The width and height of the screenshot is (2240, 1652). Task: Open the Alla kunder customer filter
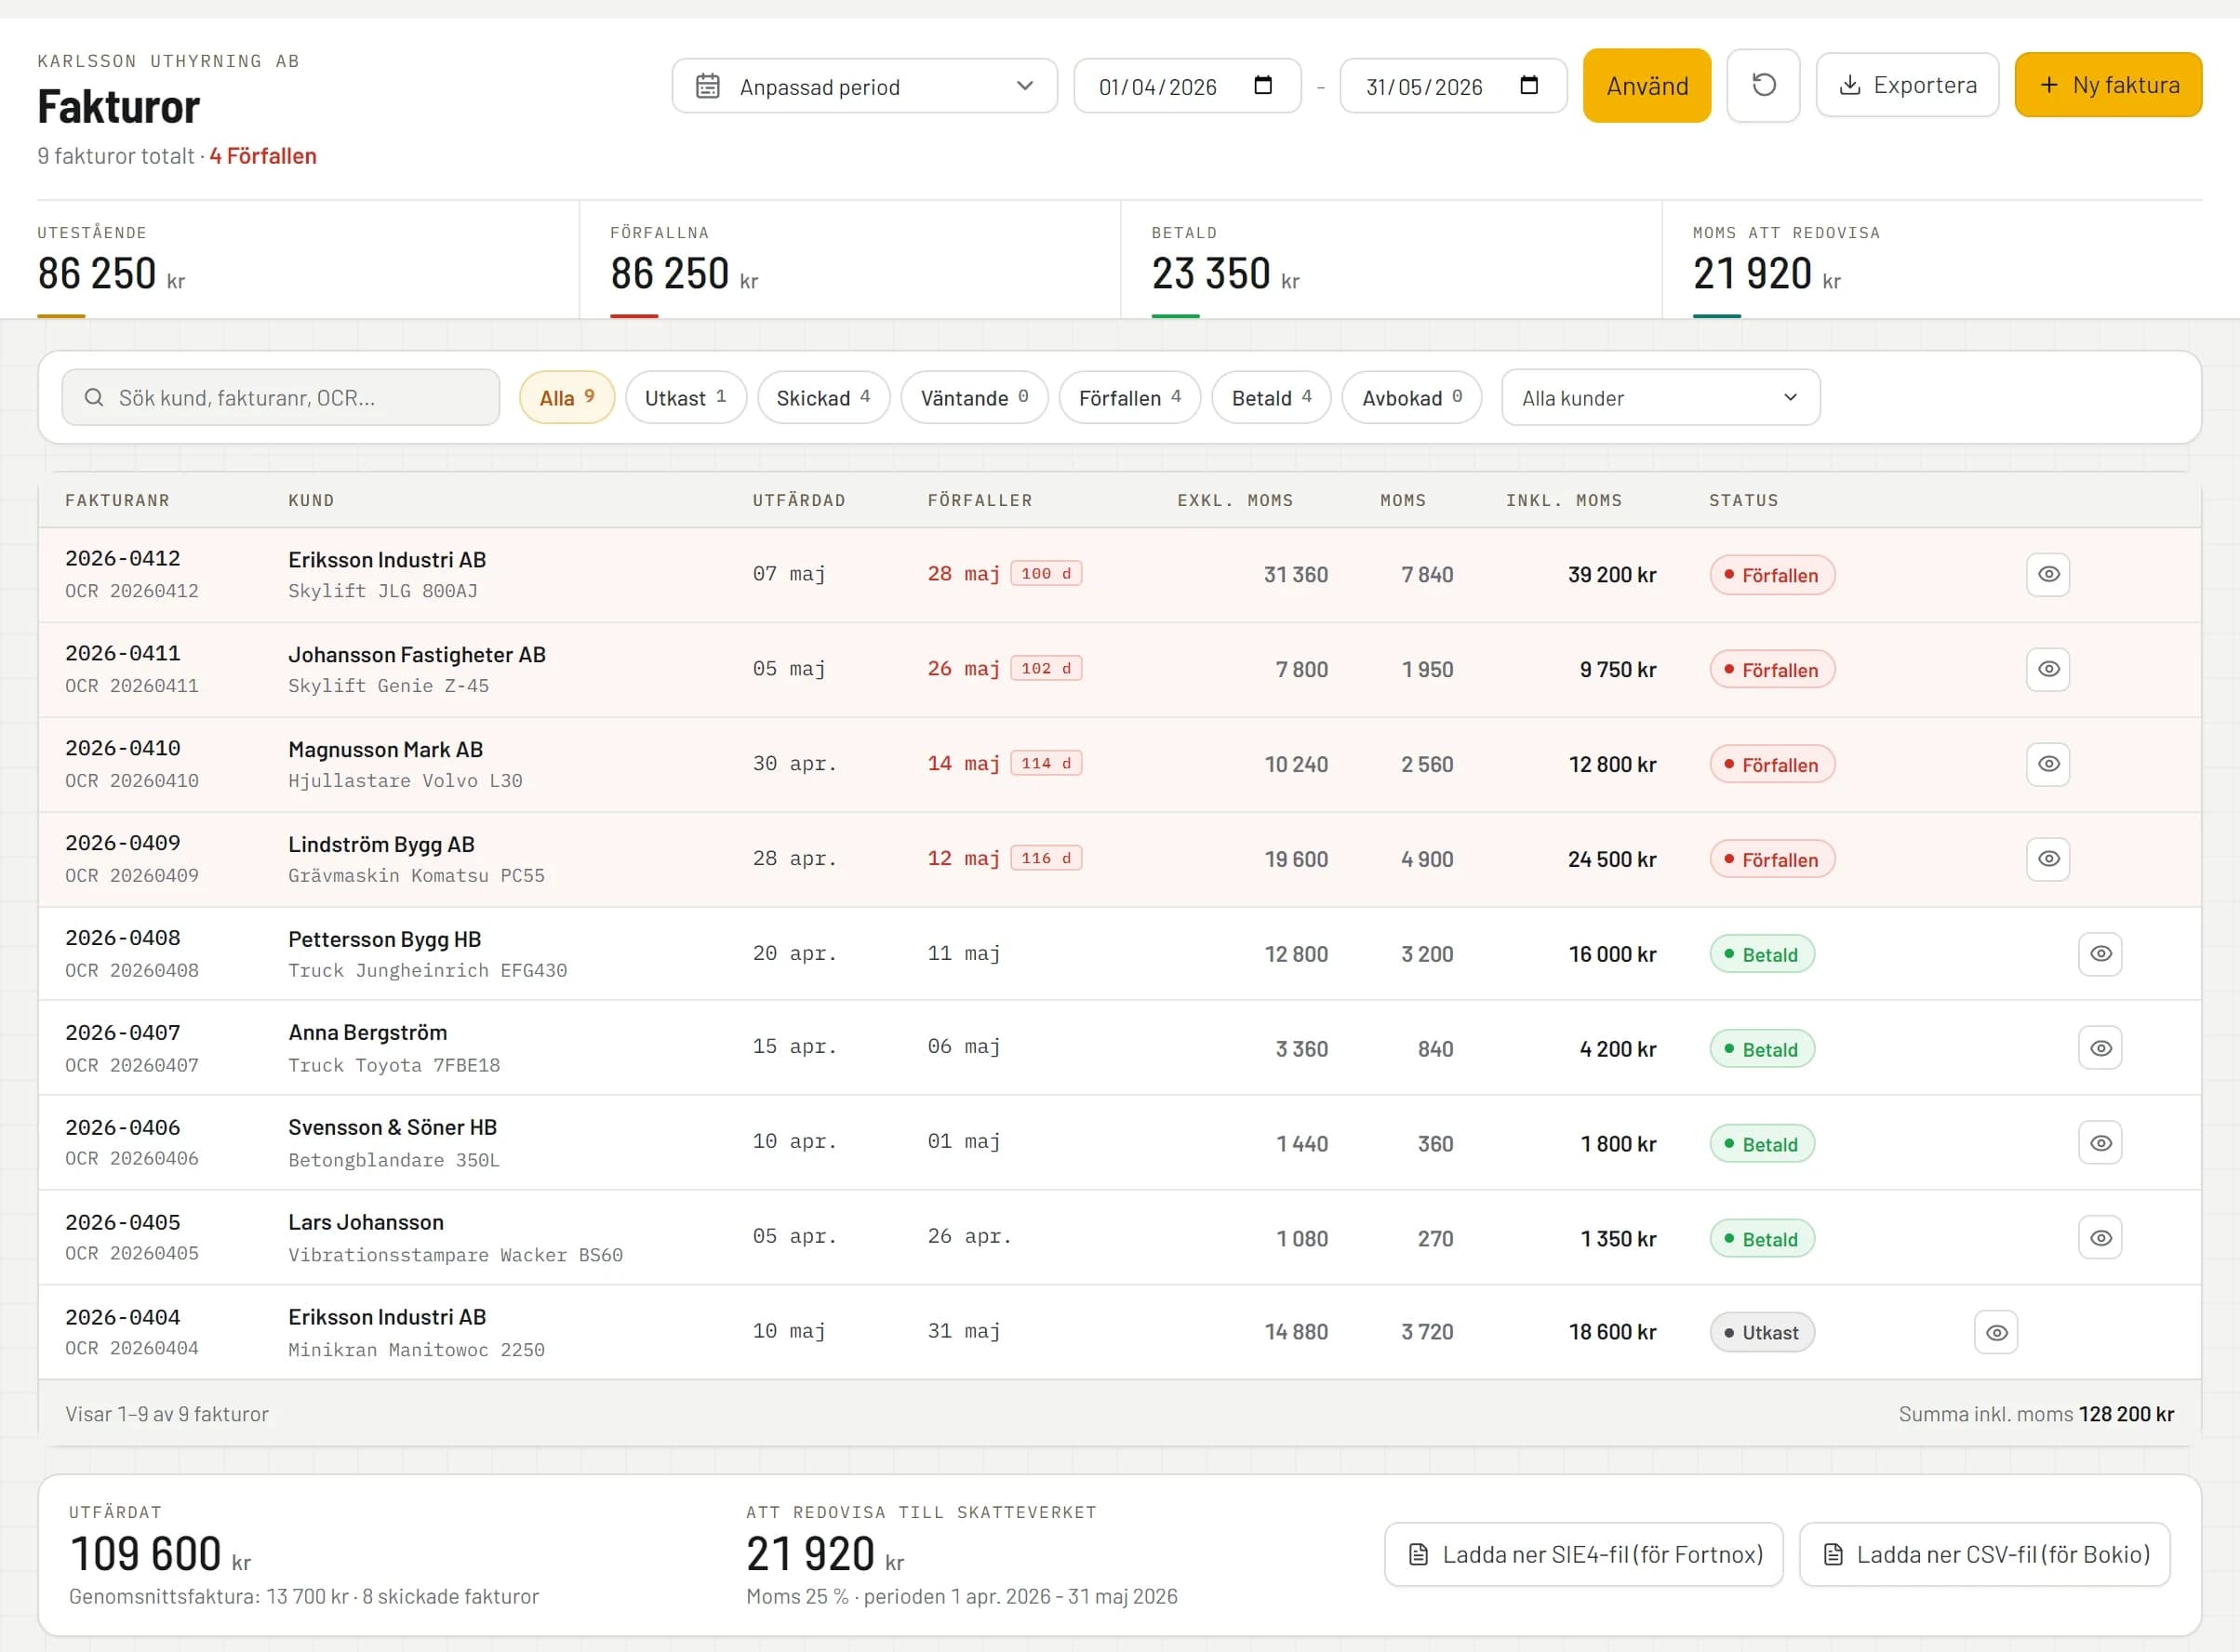coord(1660,398)
